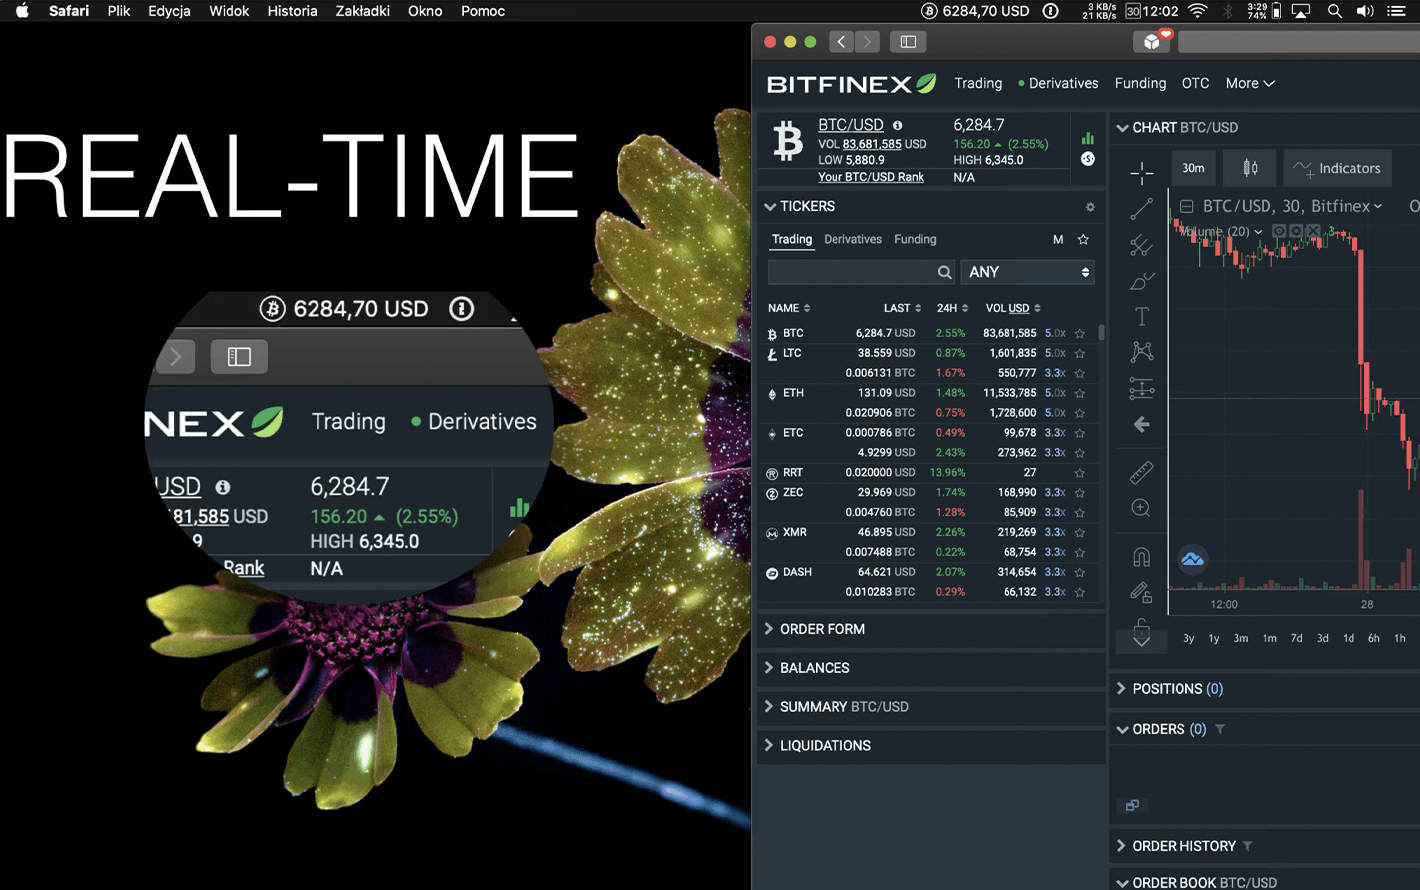Switch to Funding tab in Tickers panel
The width and height of the screenshot is (1420, 890).
915,240
